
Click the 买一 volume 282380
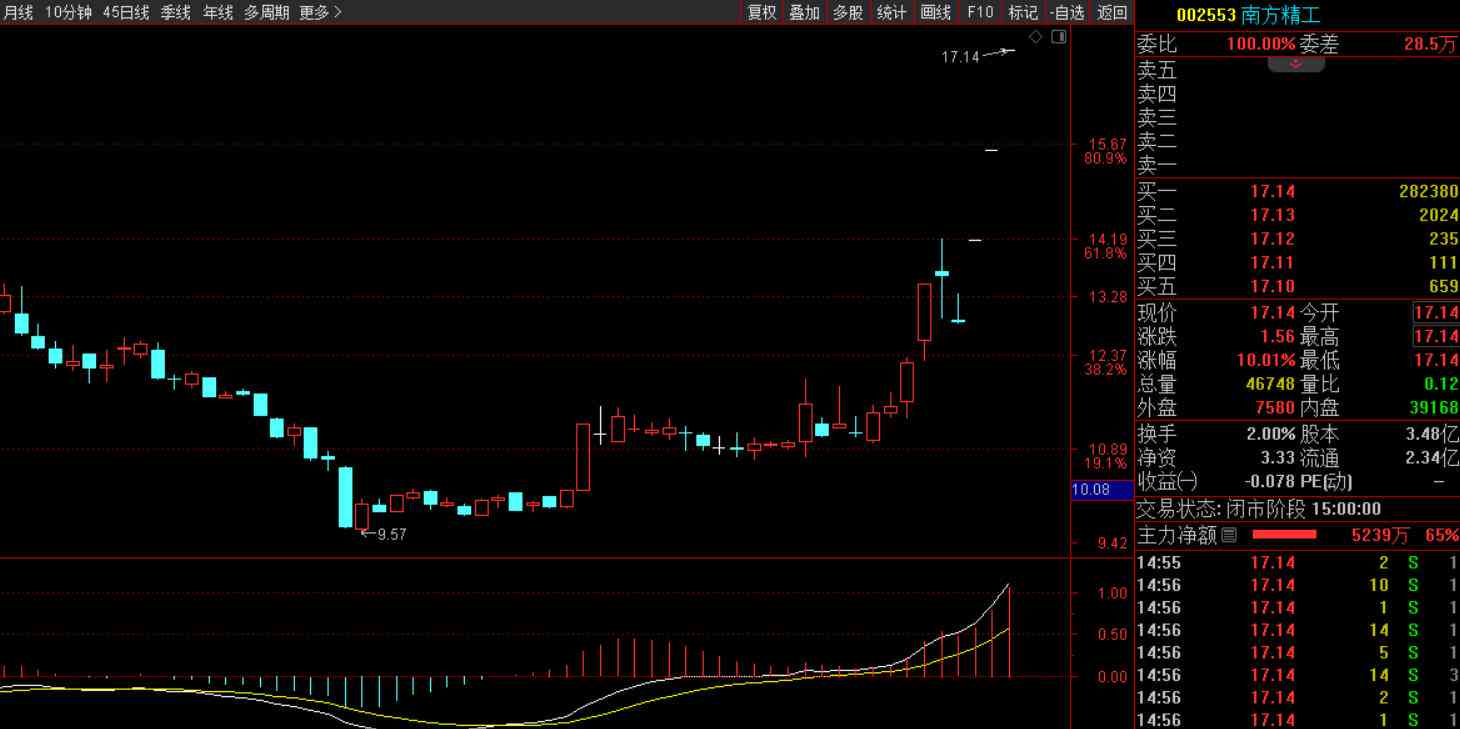click(1428, 191)
